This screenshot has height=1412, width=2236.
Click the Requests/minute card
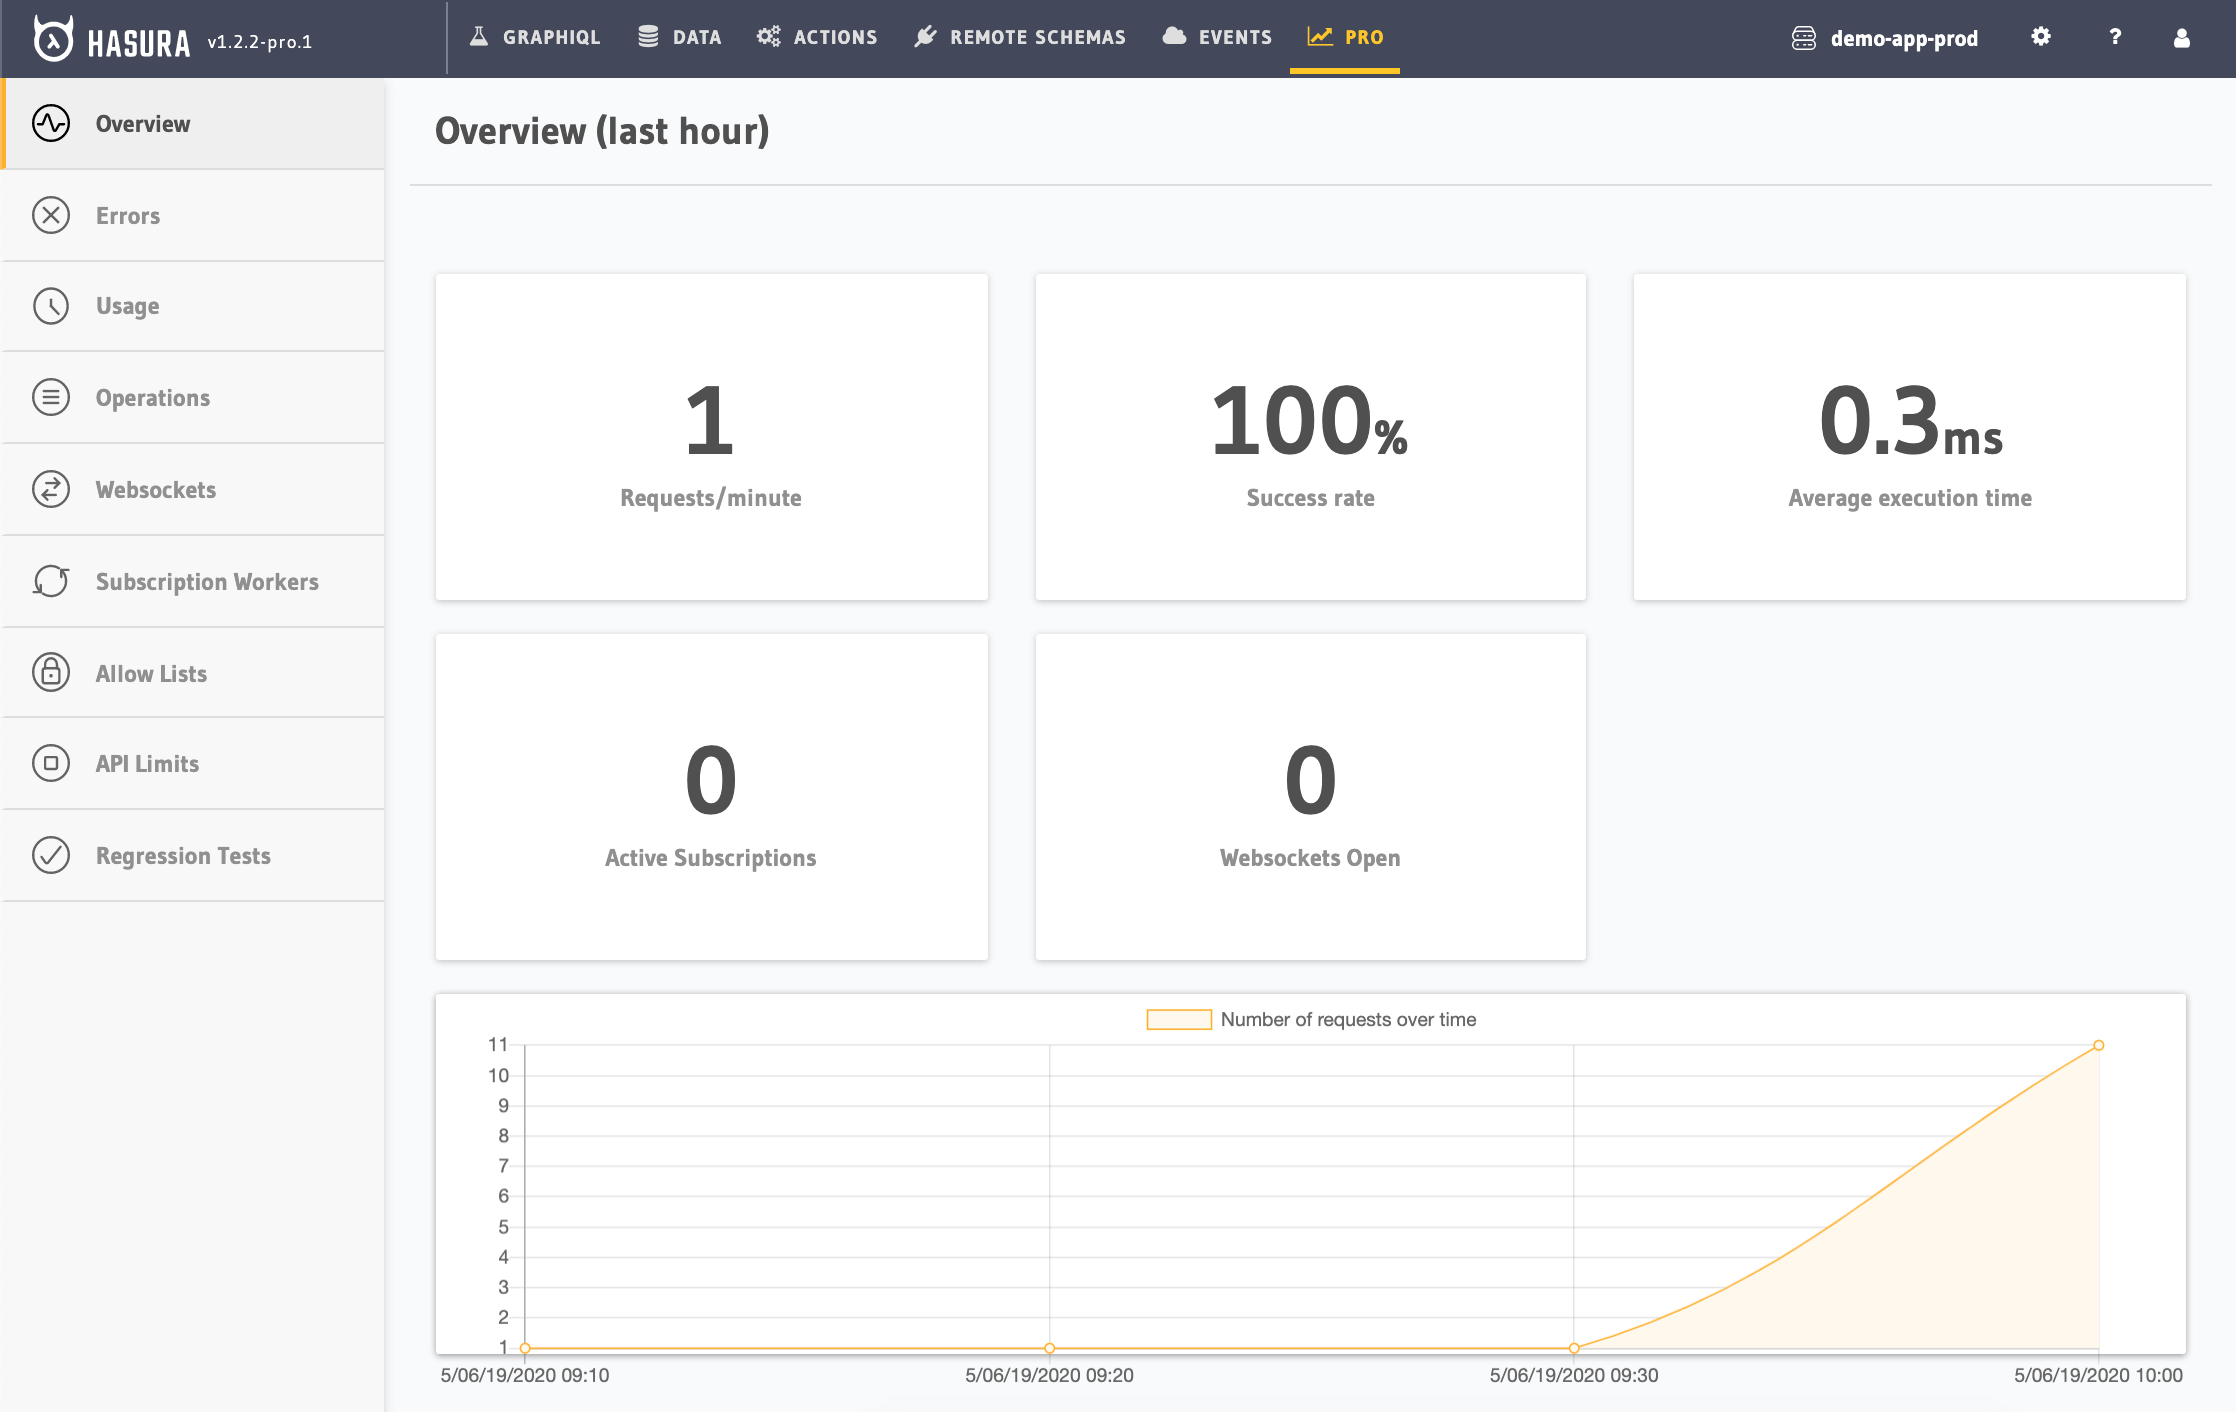click(x=712, y=437)
